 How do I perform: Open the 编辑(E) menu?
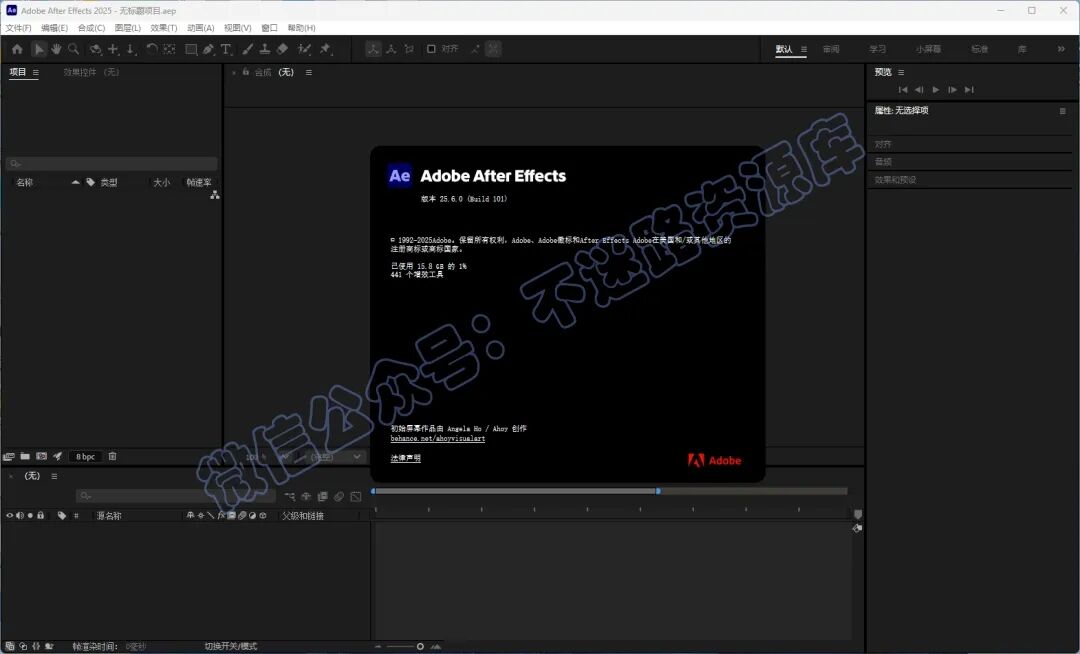[x=54, y=28]
